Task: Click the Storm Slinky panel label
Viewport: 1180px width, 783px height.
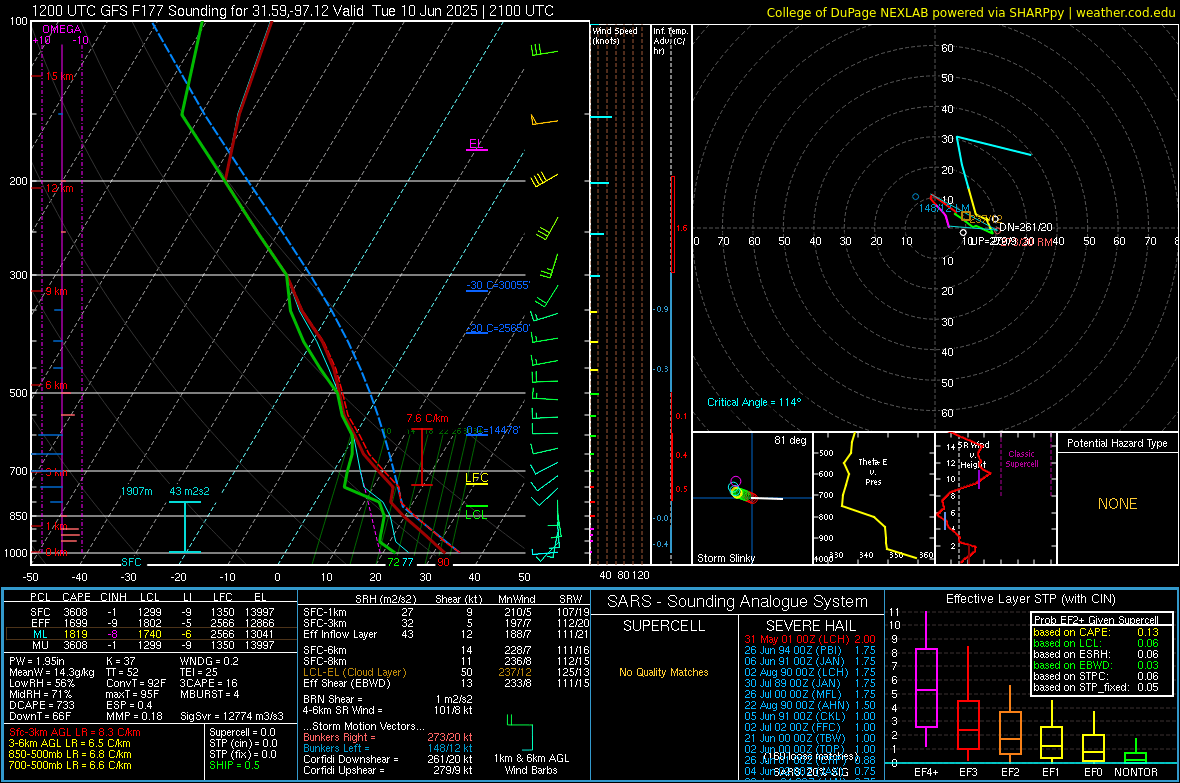Action: [725, 558]
